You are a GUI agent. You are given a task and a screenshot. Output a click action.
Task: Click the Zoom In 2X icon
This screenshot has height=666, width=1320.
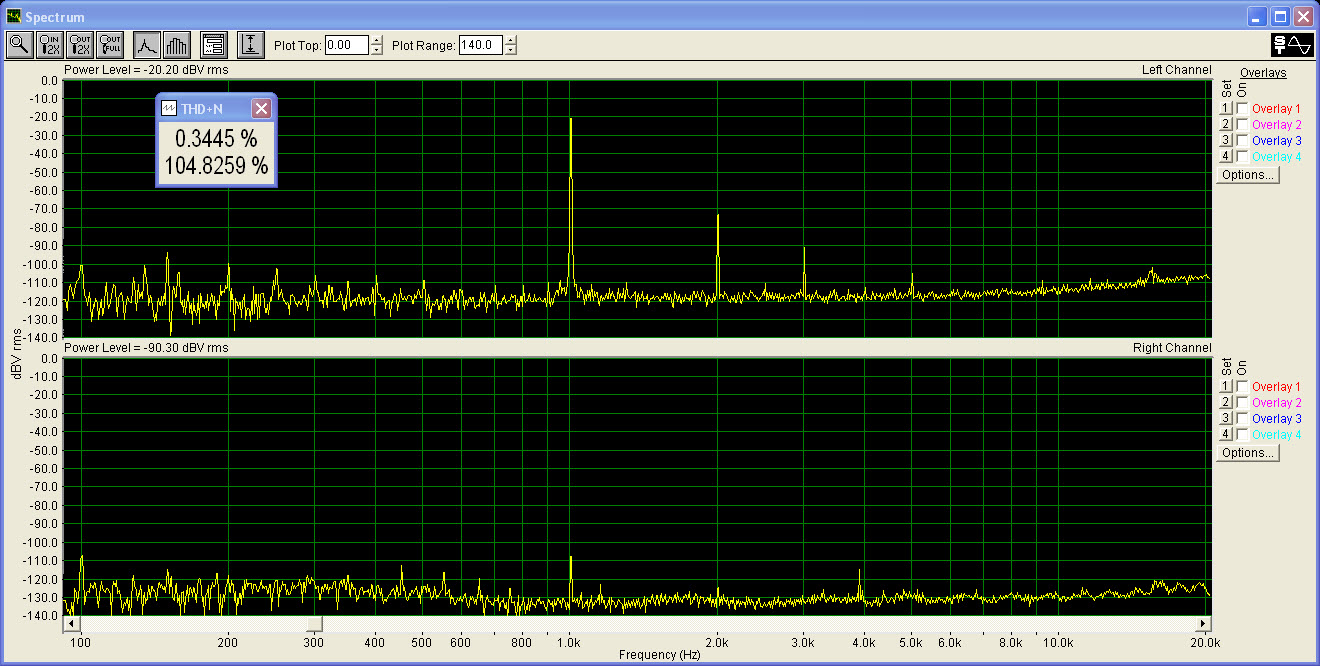coord(50,45)
